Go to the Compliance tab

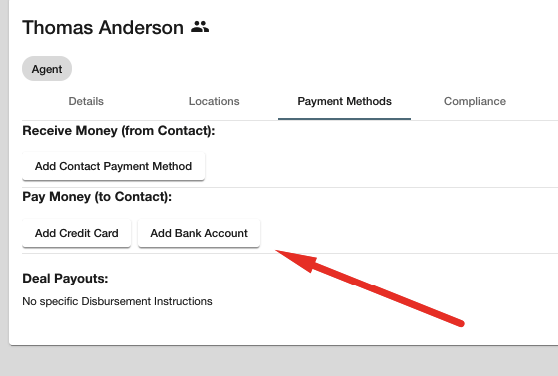(475, 101)
